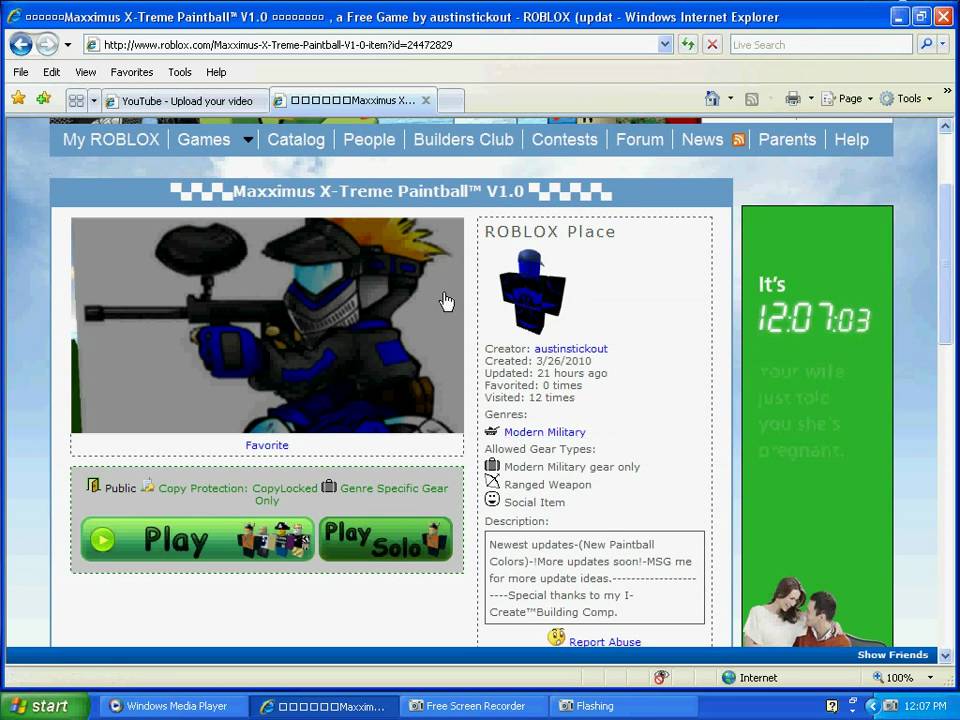Viewport: 960px width, 720px height.
Task: Expand Games dropdown arrow in nav bar
Action: click(x=248, y=140)
